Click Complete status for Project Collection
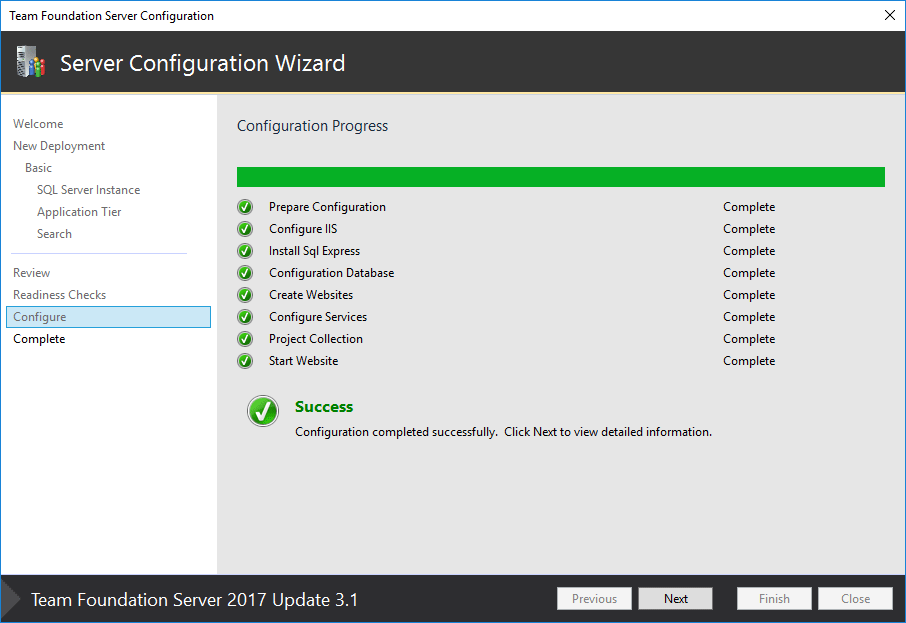The image size is (906, 623). tap(749, 339)
